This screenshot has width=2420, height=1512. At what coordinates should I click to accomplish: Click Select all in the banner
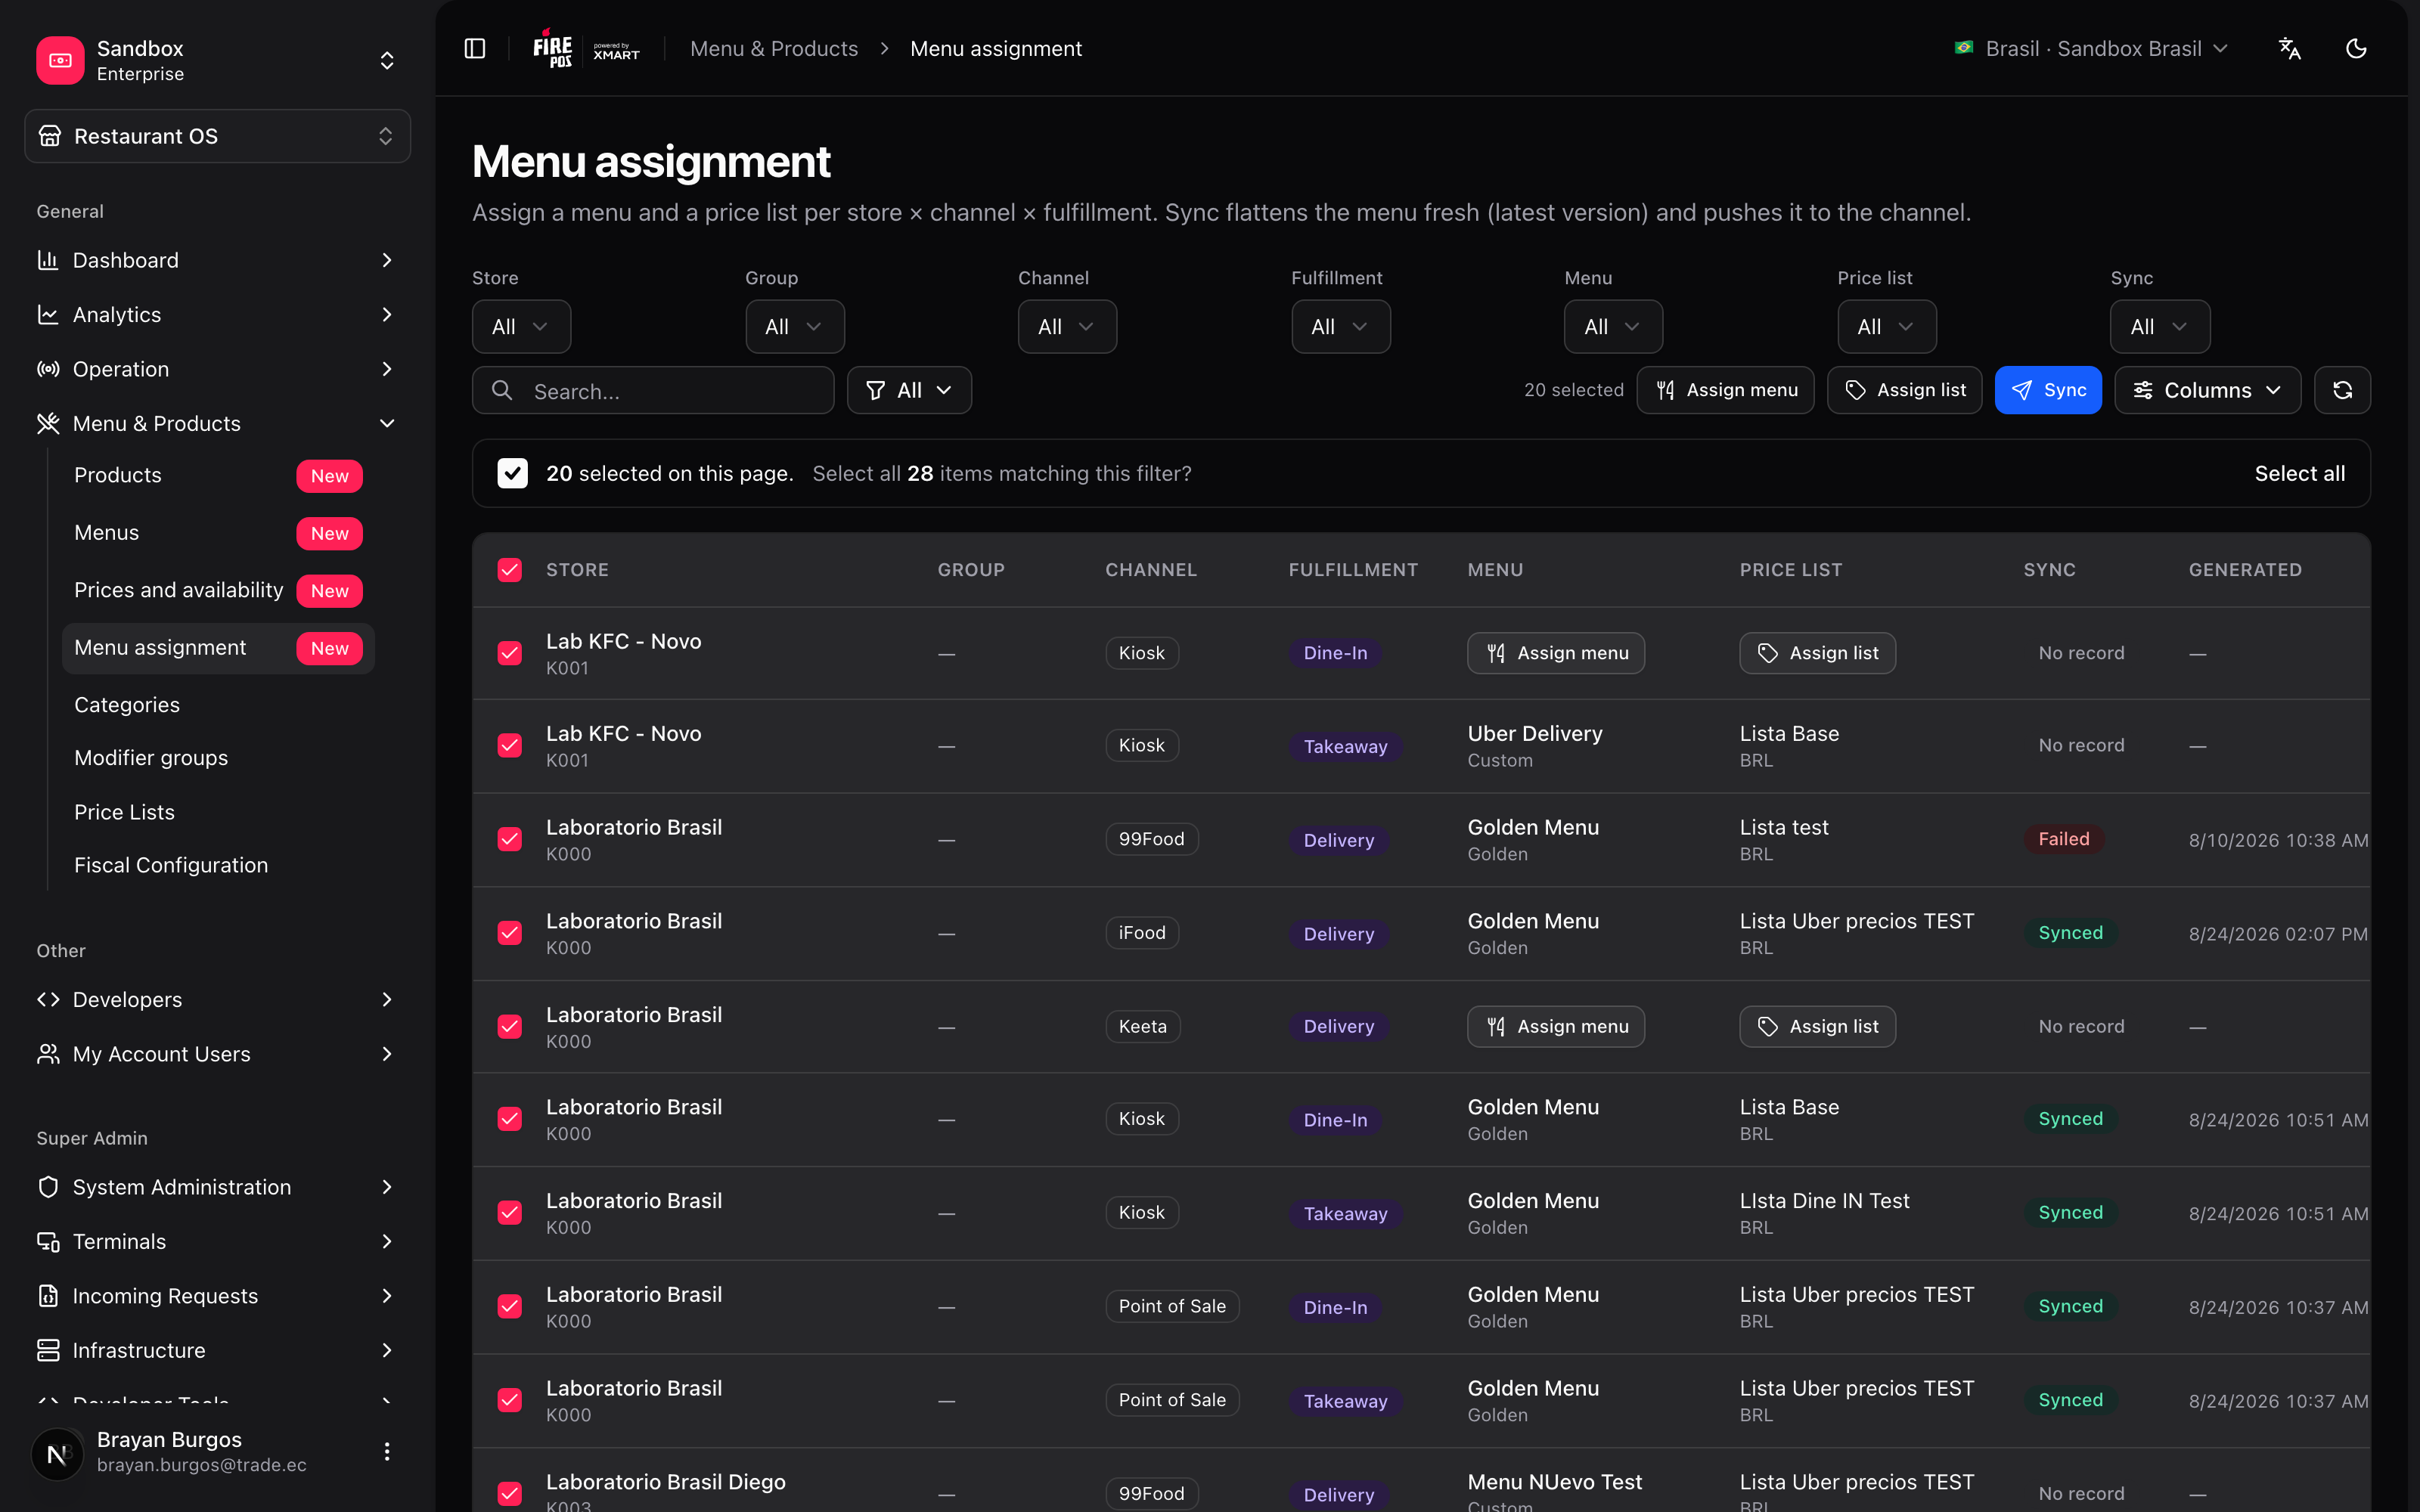(2299, 473)
